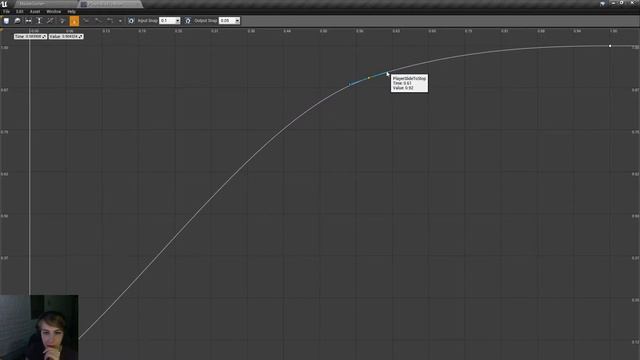Image resolution: width=640 pixels, height=360 pixels.
Task: Maximize the editor window
Action: [x=622, y=3]
